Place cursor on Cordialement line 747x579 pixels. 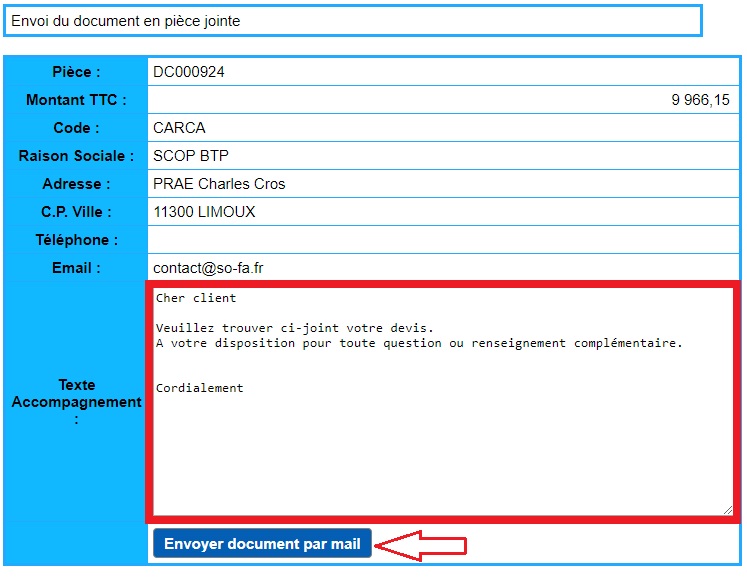(x=200, y=388)
